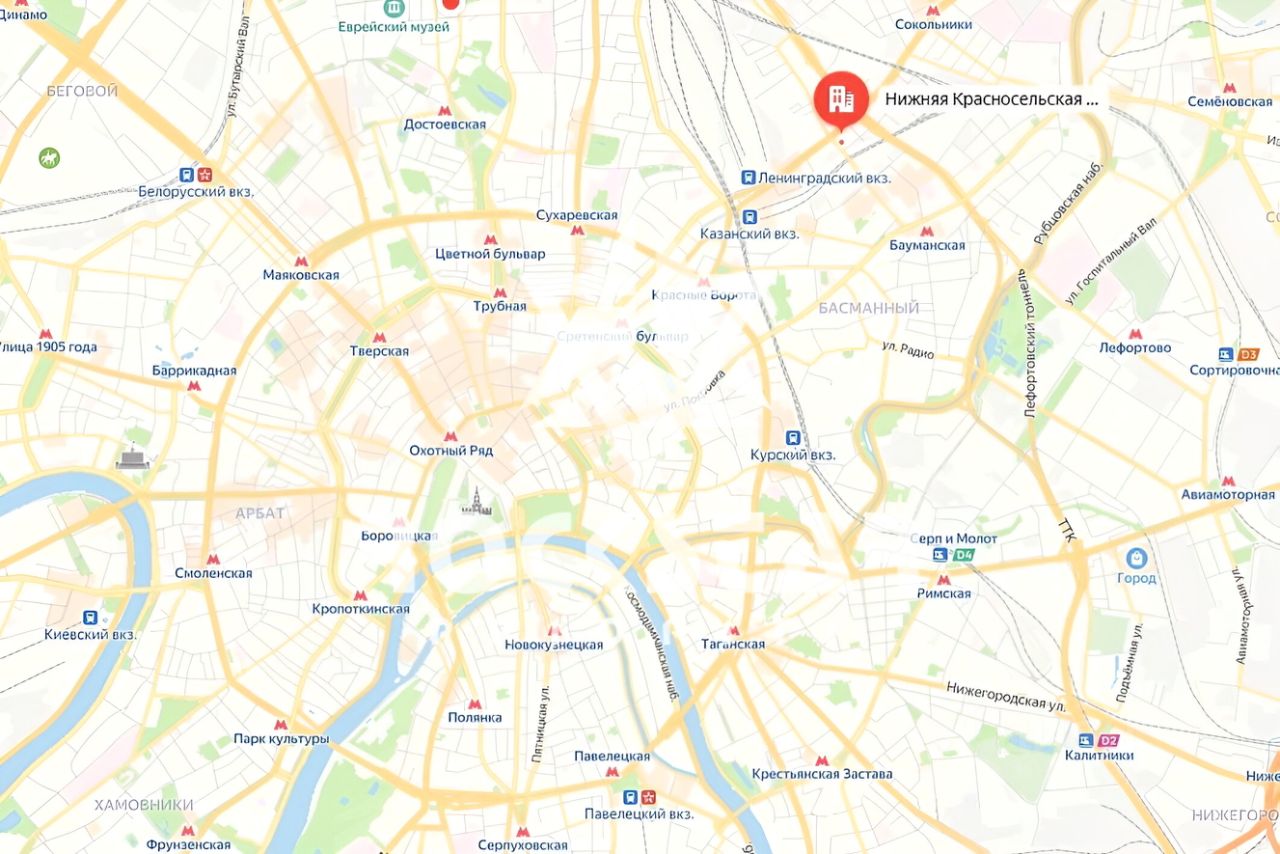Select the Киевский вкз. station icon
This screenshot has height=854, width=1280.
(90, 617)
